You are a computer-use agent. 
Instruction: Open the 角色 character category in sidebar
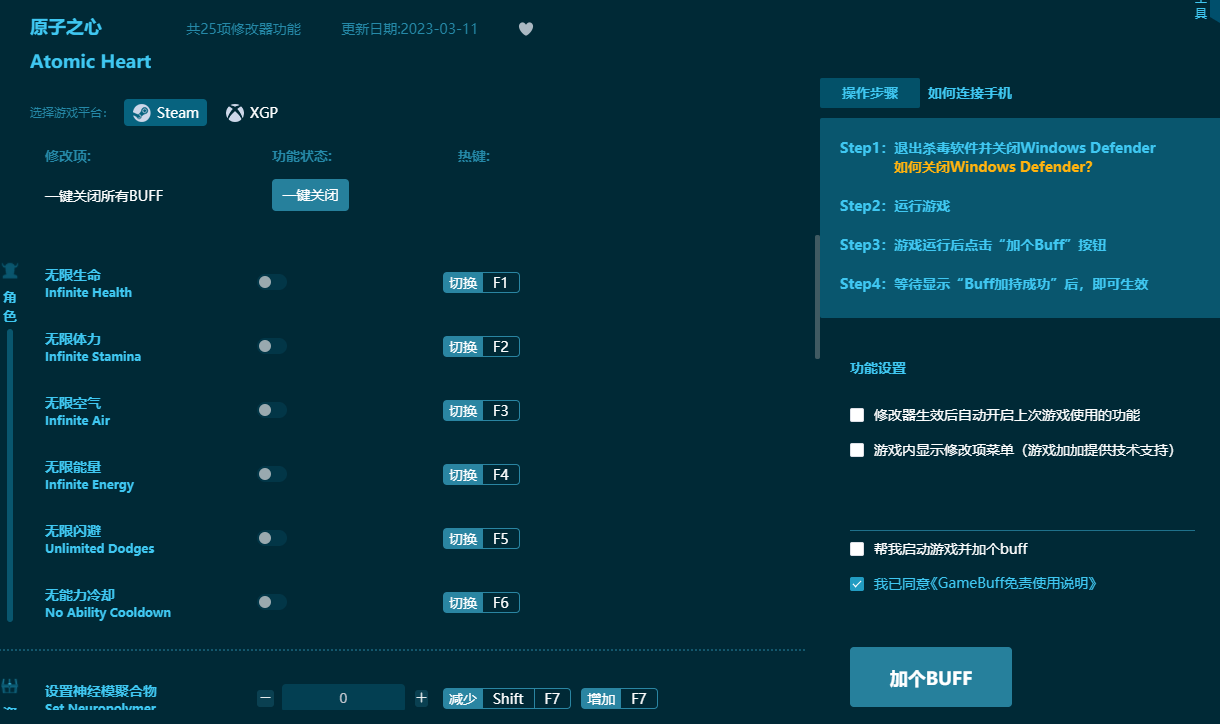pos(10,293)
